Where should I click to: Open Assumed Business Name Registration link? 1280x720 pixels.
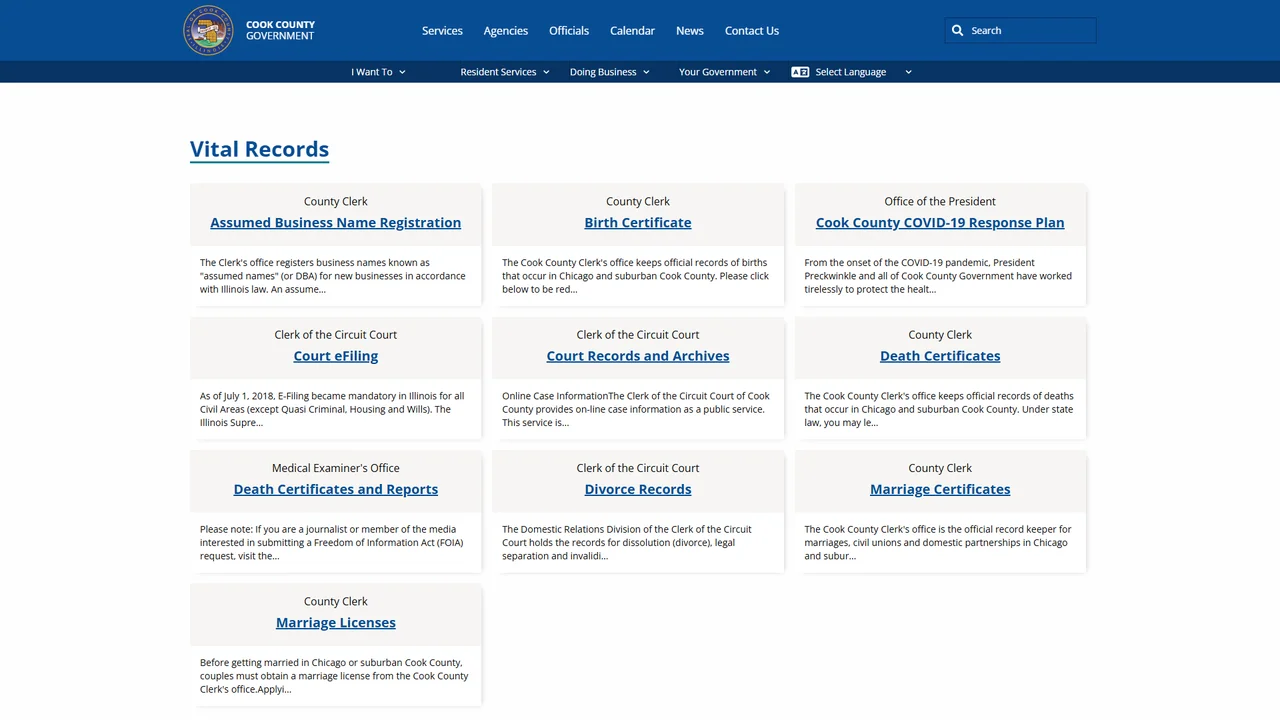[x=336, y=222]
